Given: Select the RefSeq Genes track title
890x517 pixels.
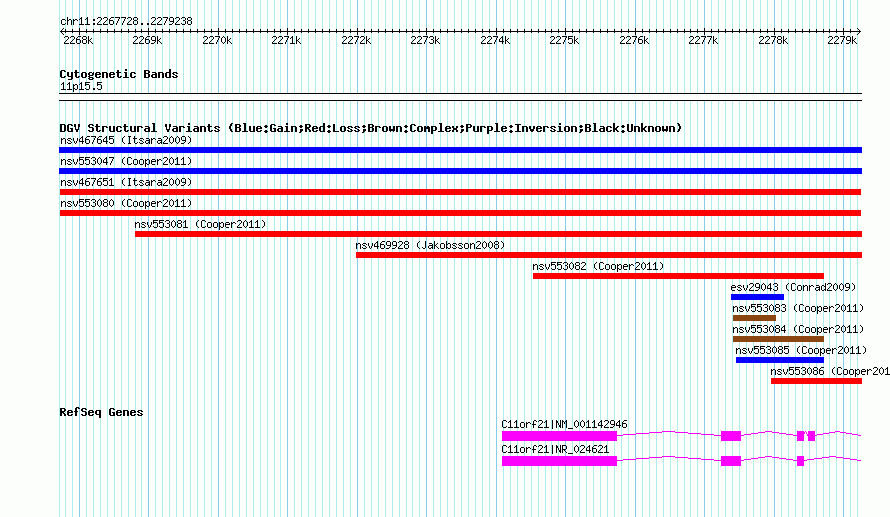Looking at the screenshot, I should click(101, 412).
